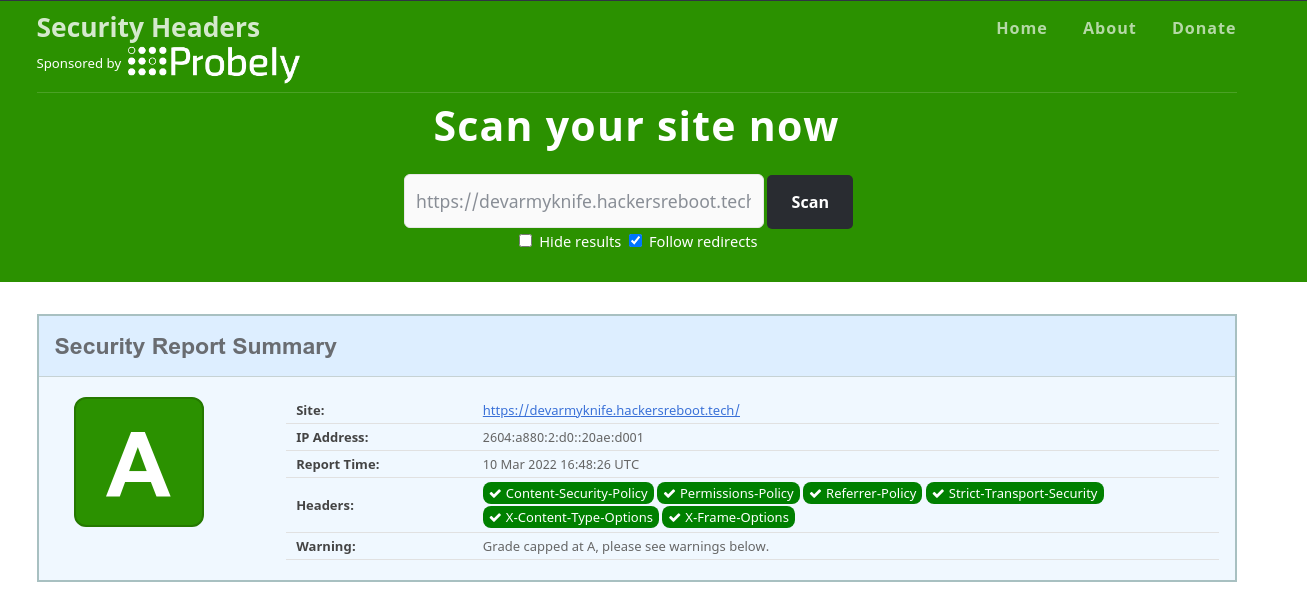
Task: Open the Home menu item
Action: coord(1021,28)
